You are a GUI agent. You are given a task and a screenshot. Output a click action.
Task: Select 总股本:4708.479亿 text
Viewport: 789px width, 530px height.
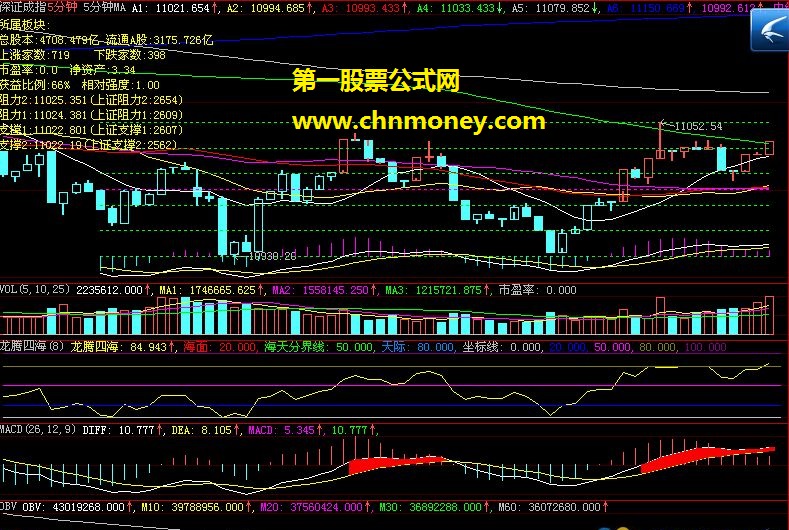(50, 40)
